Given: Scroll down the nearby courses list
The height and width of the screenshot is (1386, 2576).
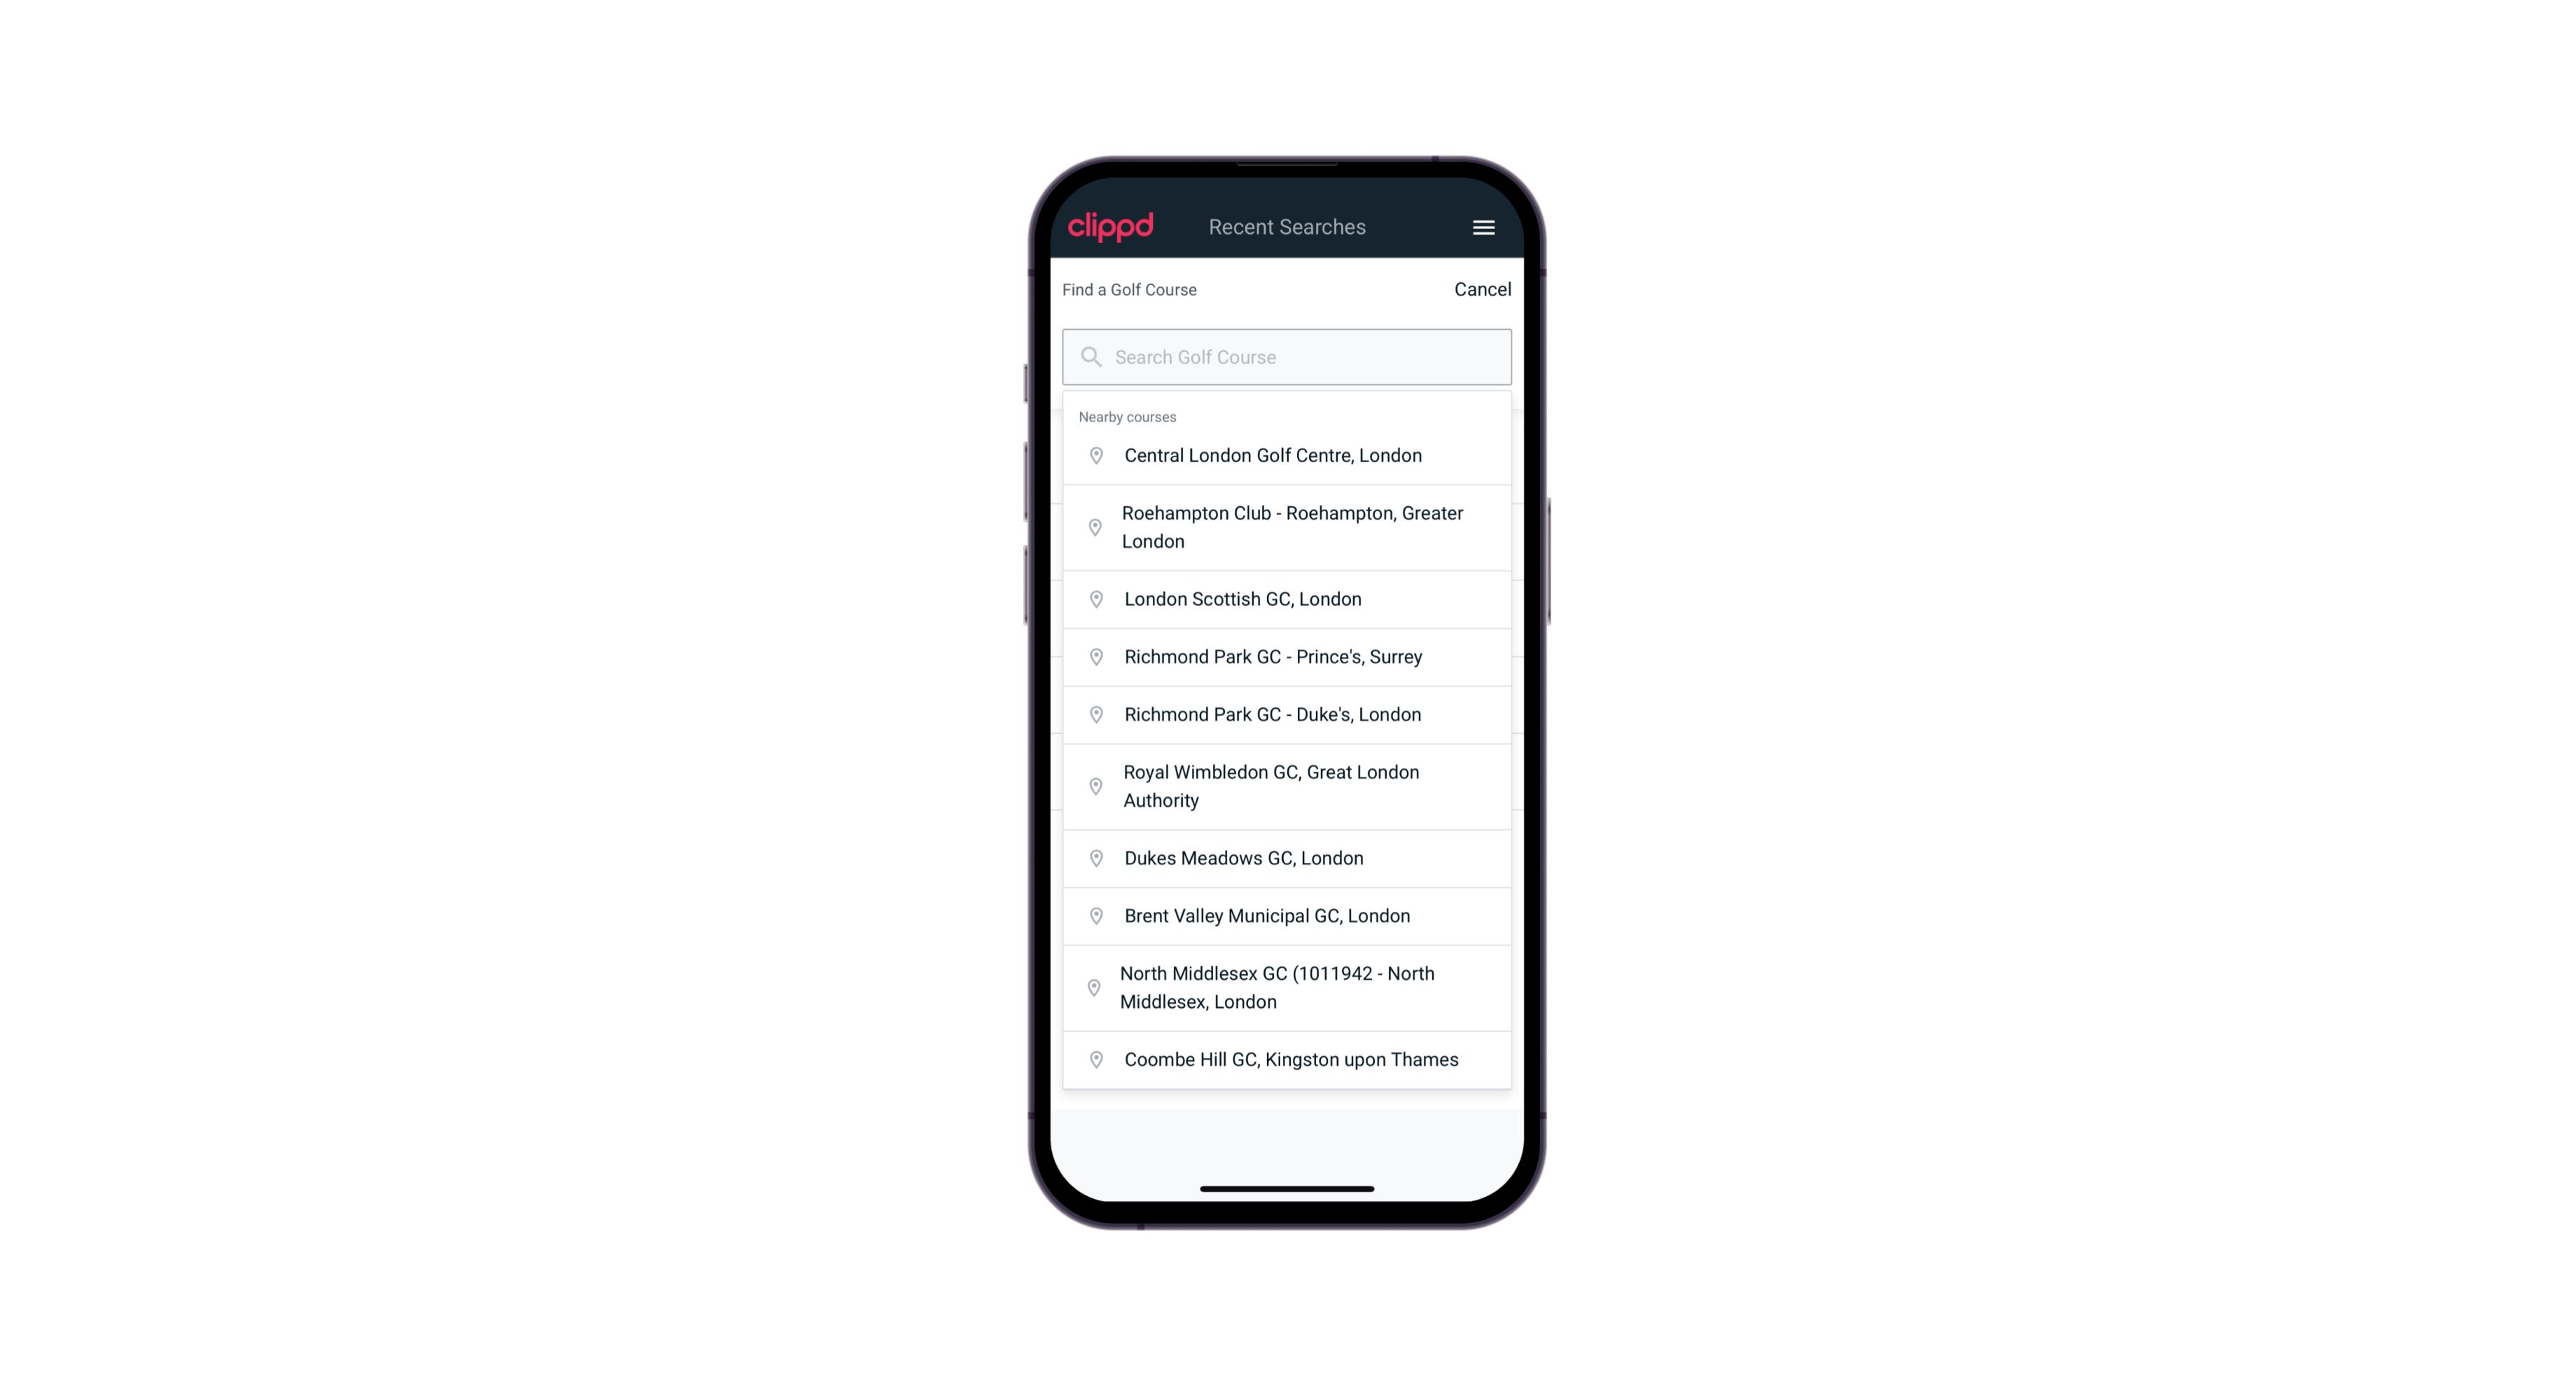Looking at the screenshot, I should click(1287, 1058).
